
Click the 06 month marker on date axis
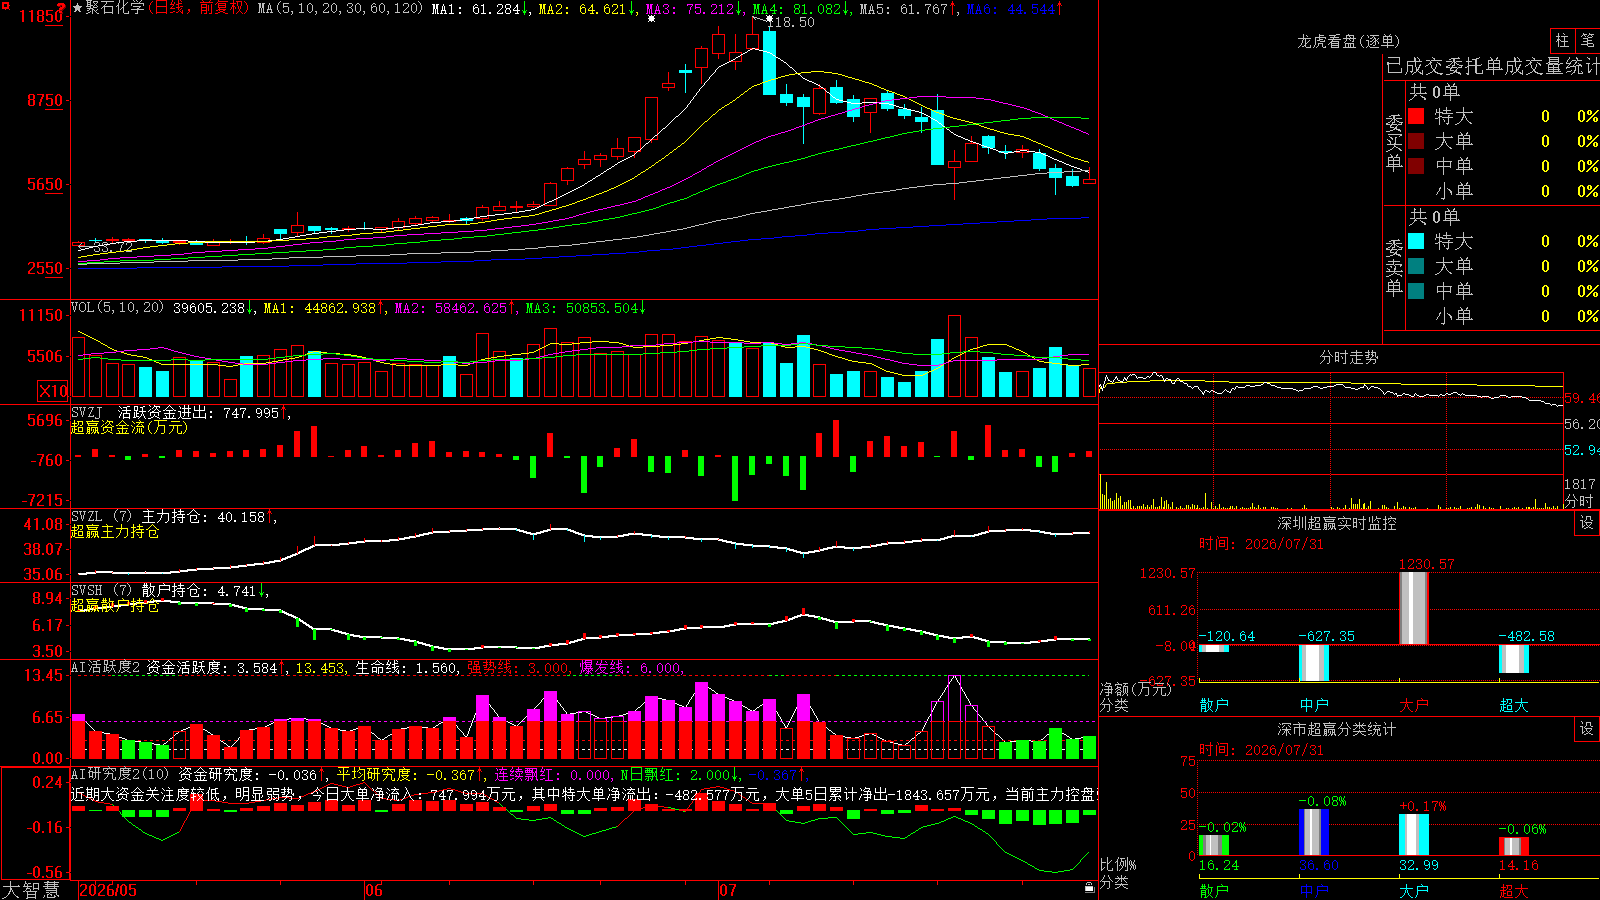pyautogui.click(x=373, y=890)
